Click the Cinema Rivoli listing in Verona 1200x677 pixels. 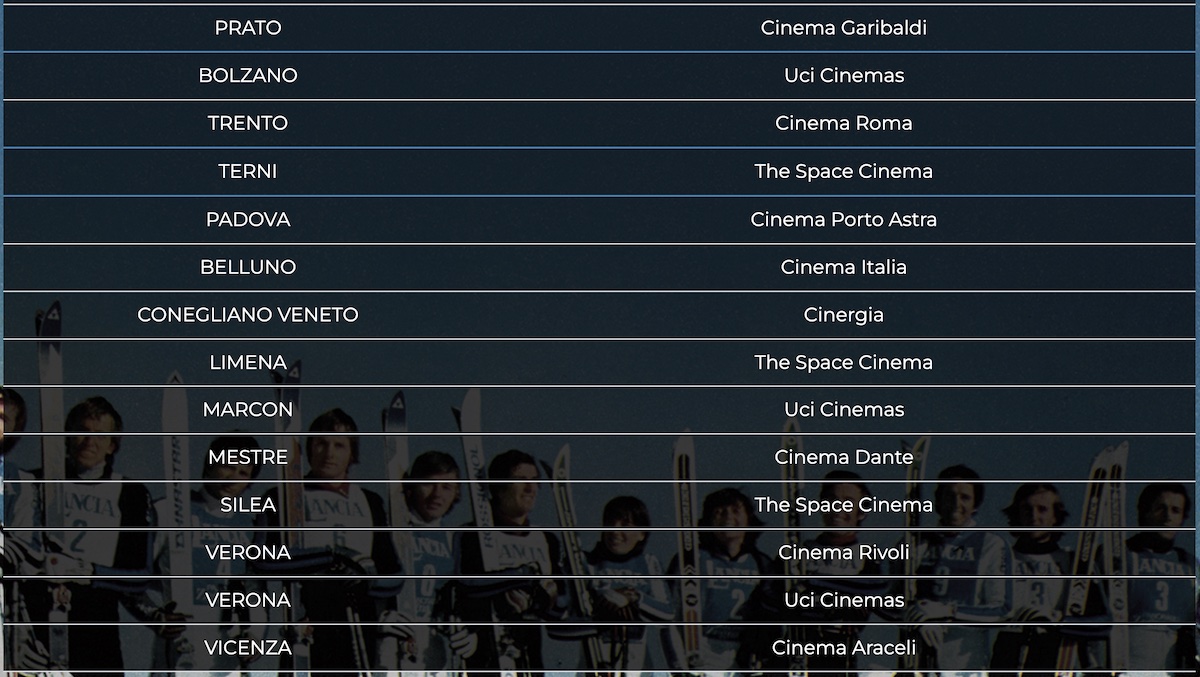pyautogui.click(x=844, y=552)
